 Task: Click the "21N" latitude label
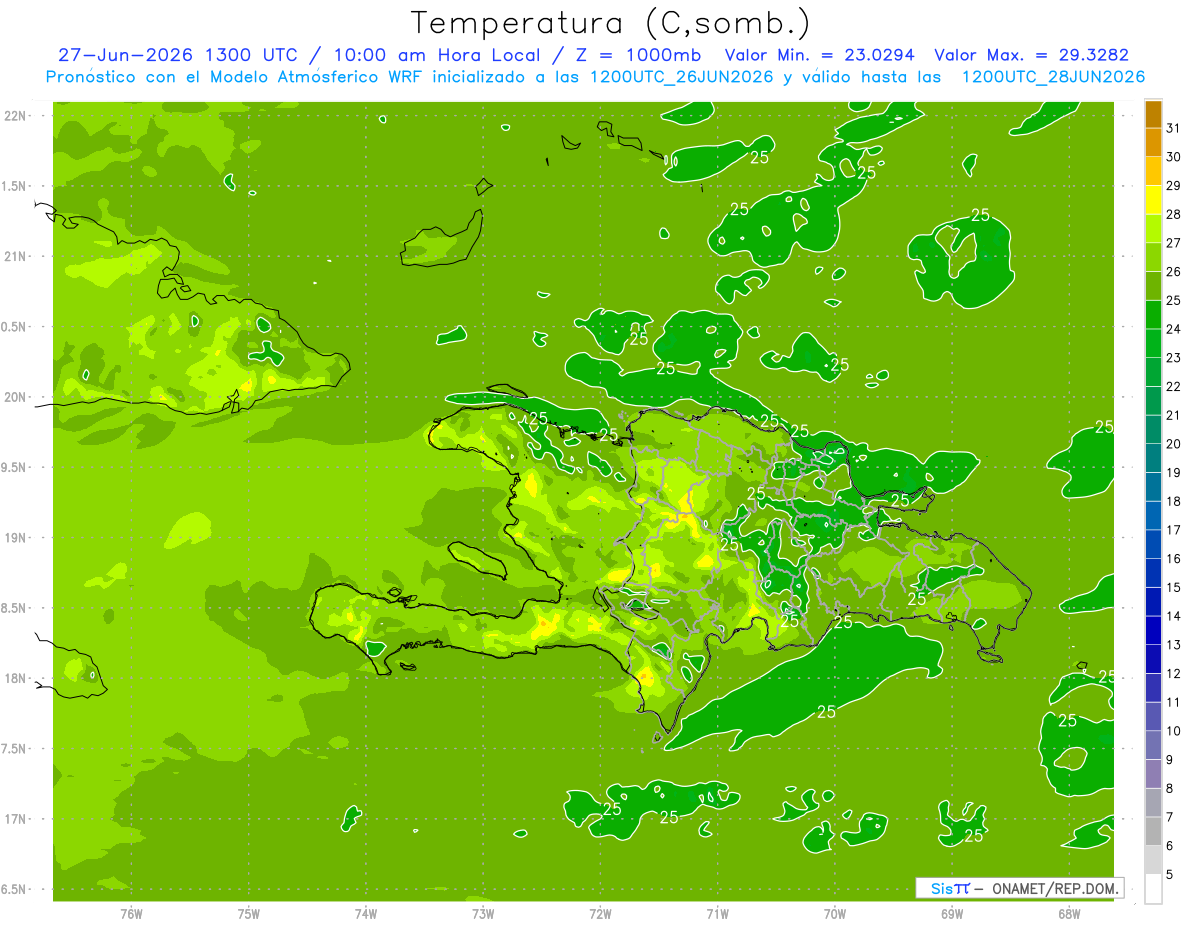[17, 257]
